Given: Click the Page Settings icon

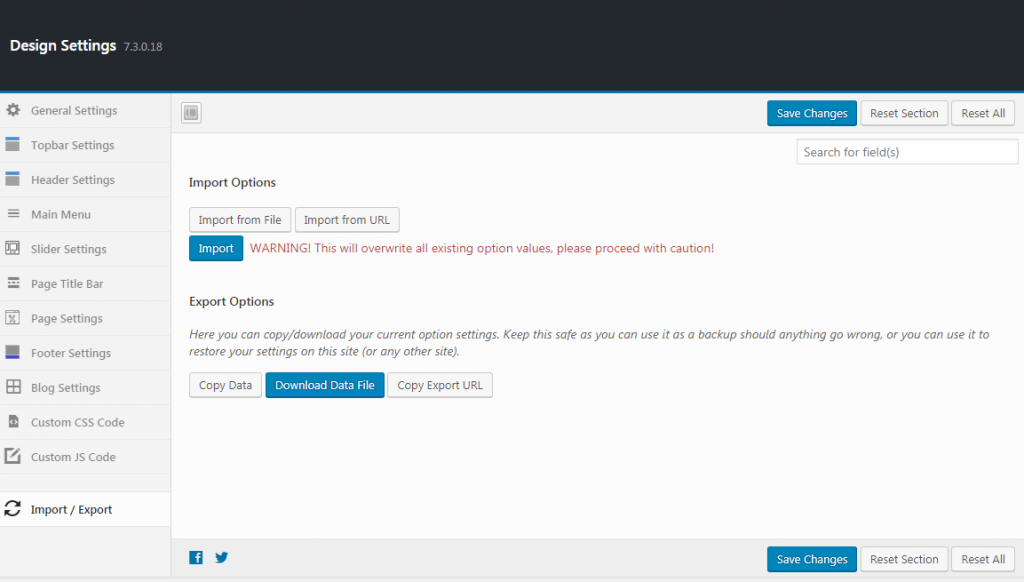Looking at the screenshot, I should [x=12, y=317].
